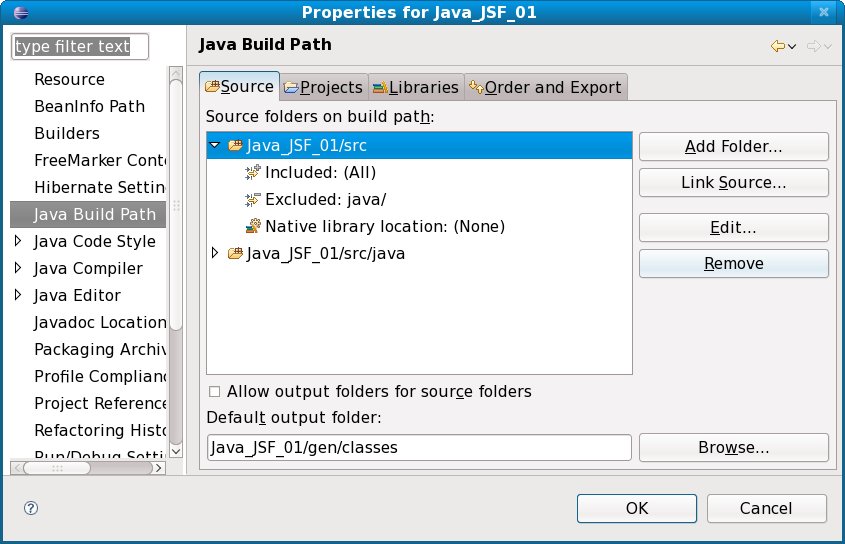This screenshot has width=845, height=544.
Task: Click the Java_JSF_01/src folder icon
Action: (236, 145)
